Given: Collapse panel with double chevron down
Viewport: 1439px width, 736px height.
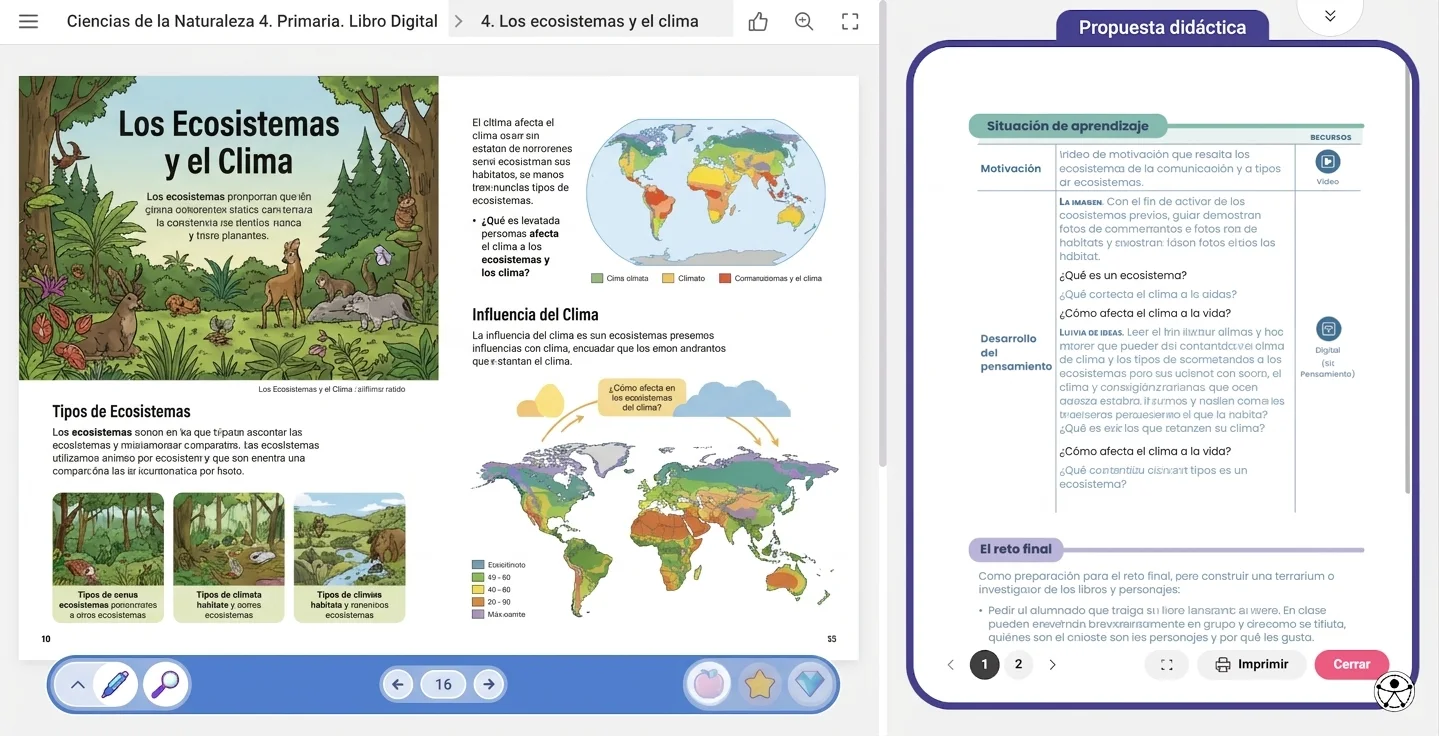Looking at the screenshot, I should [x=1329, y=16].
